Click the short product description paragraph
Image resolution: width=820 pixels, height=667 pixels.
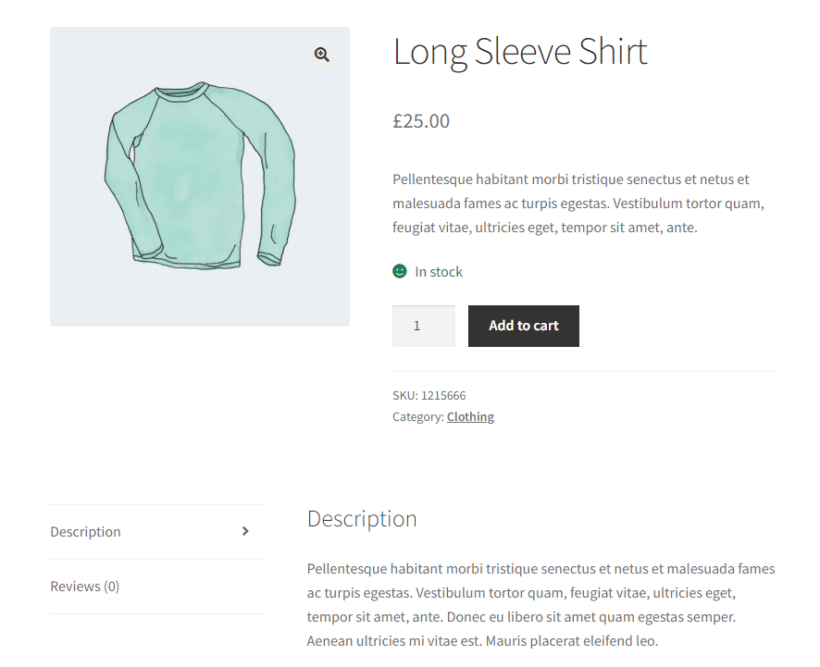click(x=578, y=203)
